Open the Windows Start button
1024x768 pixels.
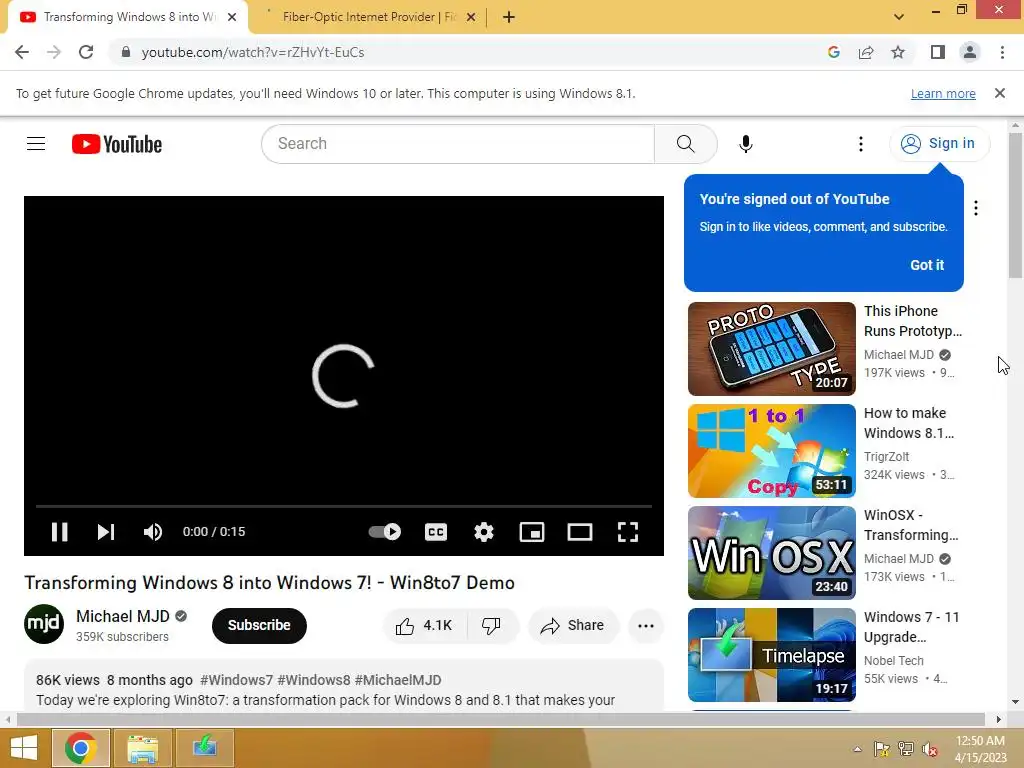click(x=24, y=748)
